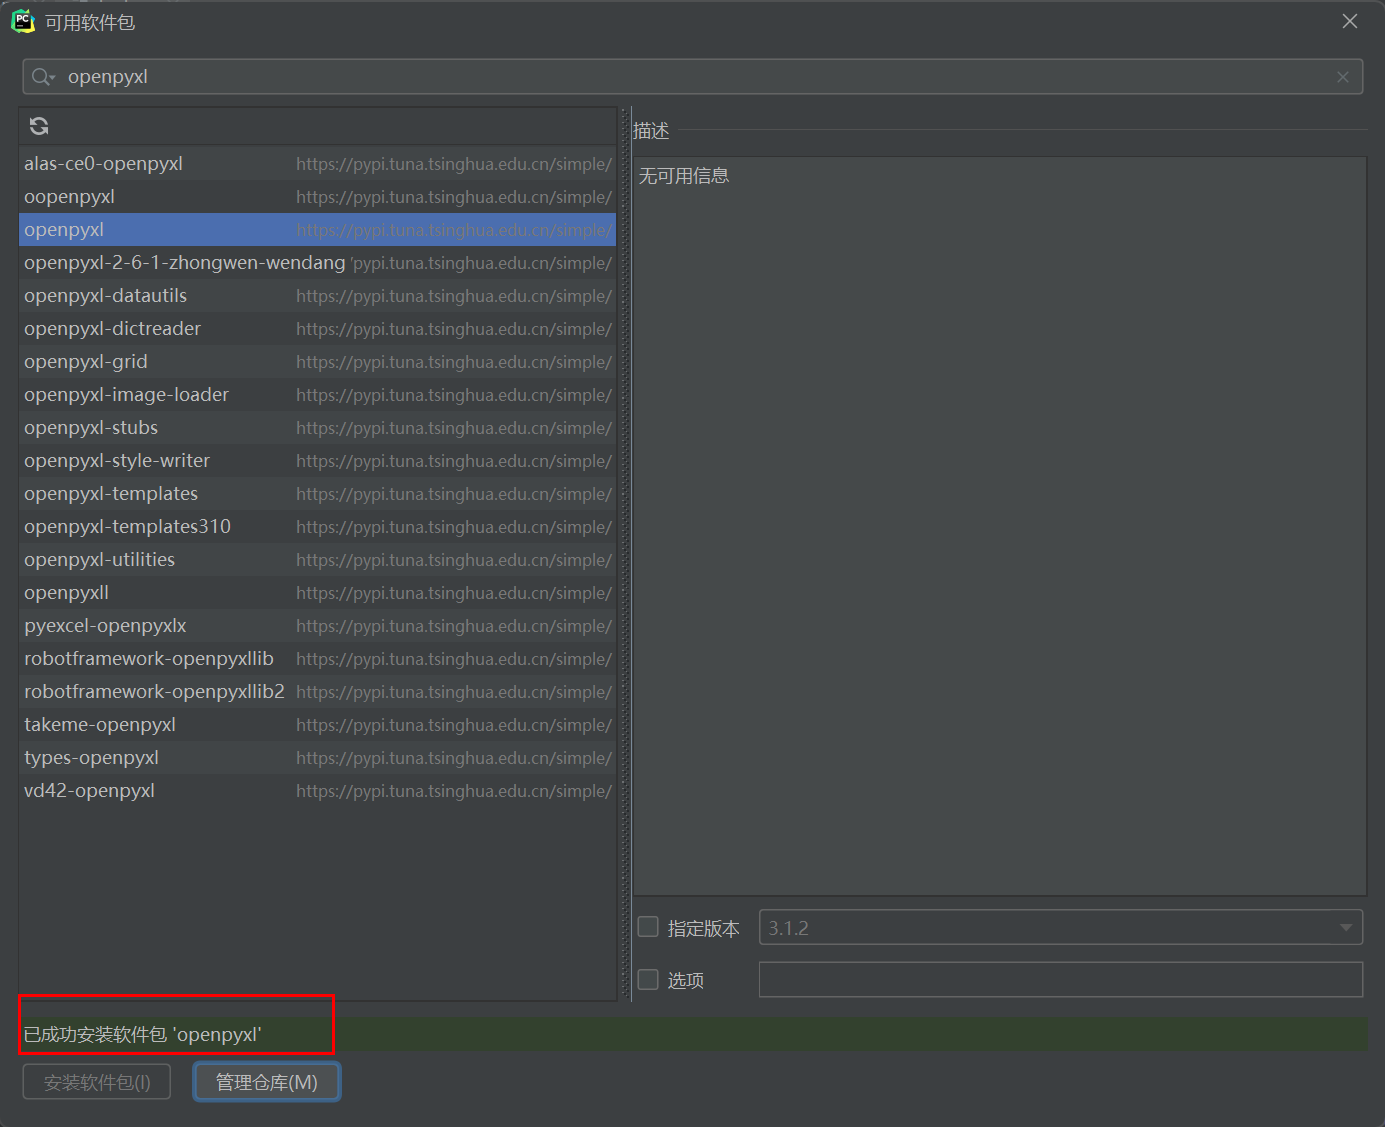Image resolution: width=1385 pixels, height=1127 pixels.
Task: Toggle the options checkbox
Action: click(649, 979)
